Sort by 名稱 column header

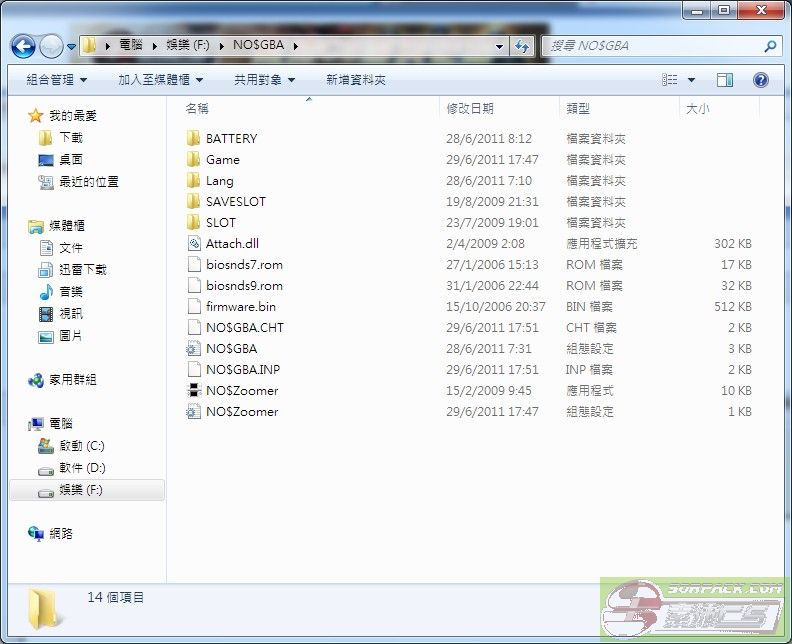(x=197, y=108)
